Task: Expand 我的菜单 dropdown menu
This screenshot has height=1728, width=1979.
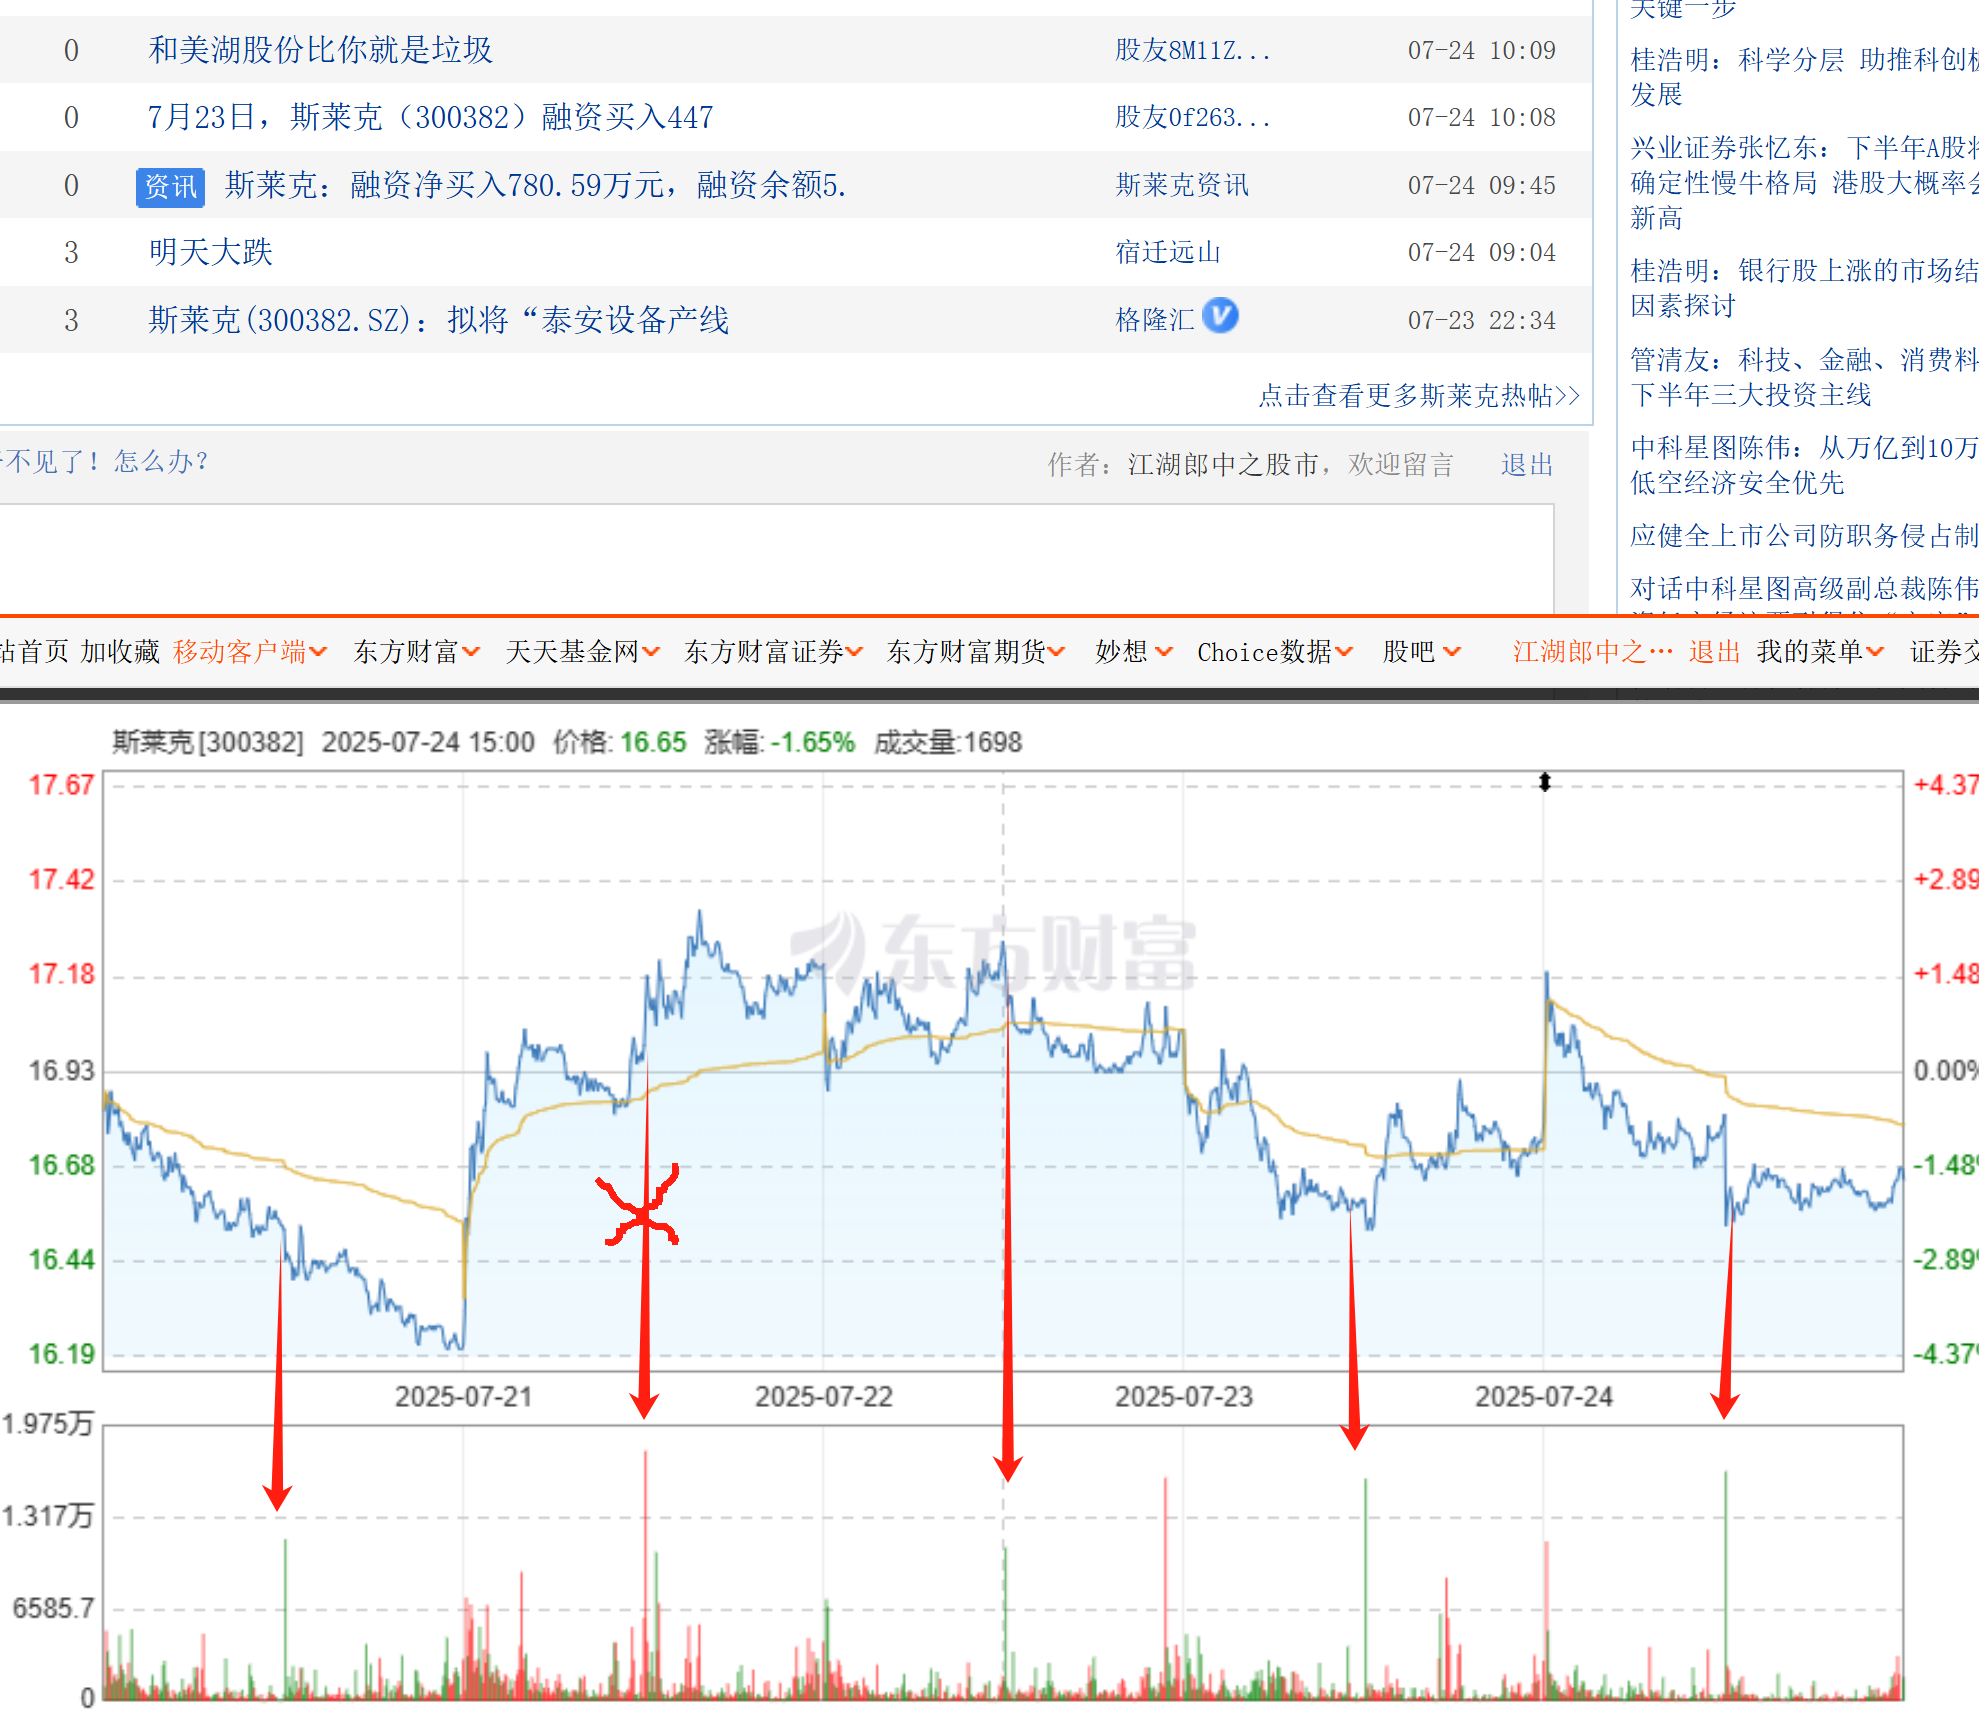Action: pyautogui.click(x=1821, y=652)
